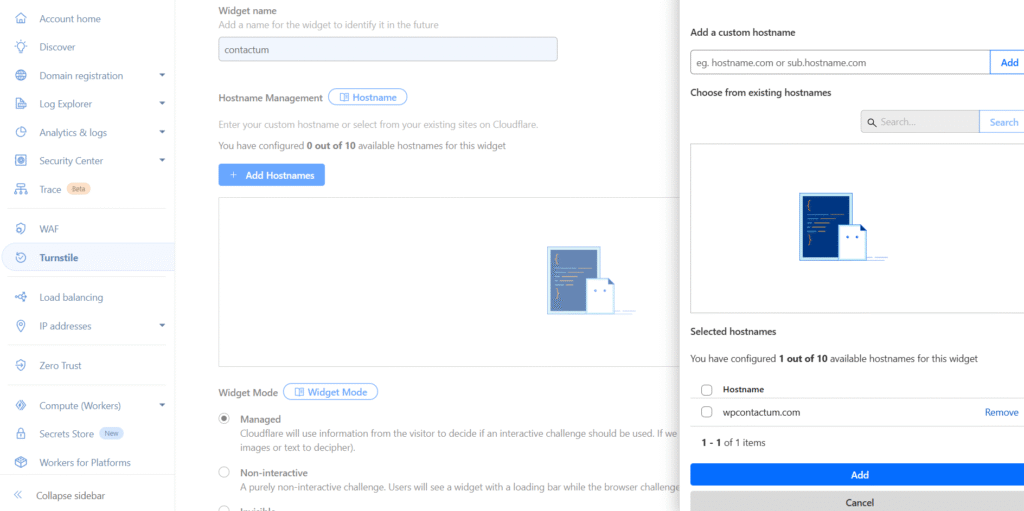Click the custom hostname input field
The width and height of the screenshot is (1024, 511).
[839, 62]
